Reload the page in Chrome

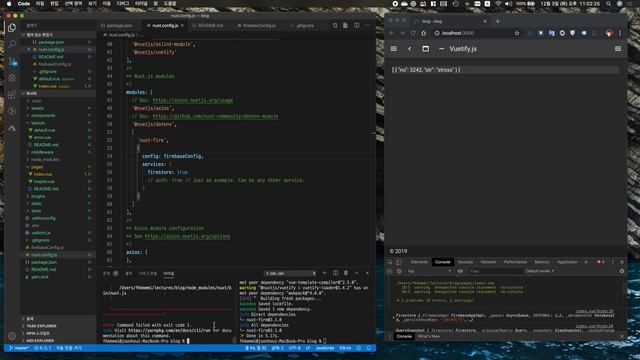pos(413,33)
